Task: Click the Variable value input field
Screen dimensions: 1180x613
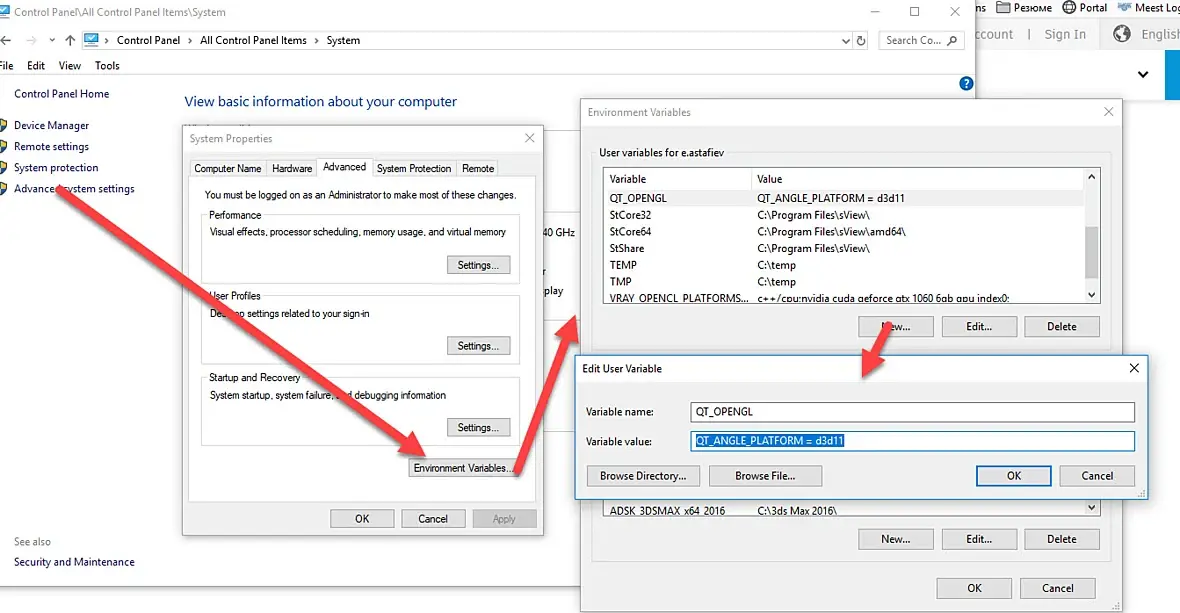Action: 912,441
